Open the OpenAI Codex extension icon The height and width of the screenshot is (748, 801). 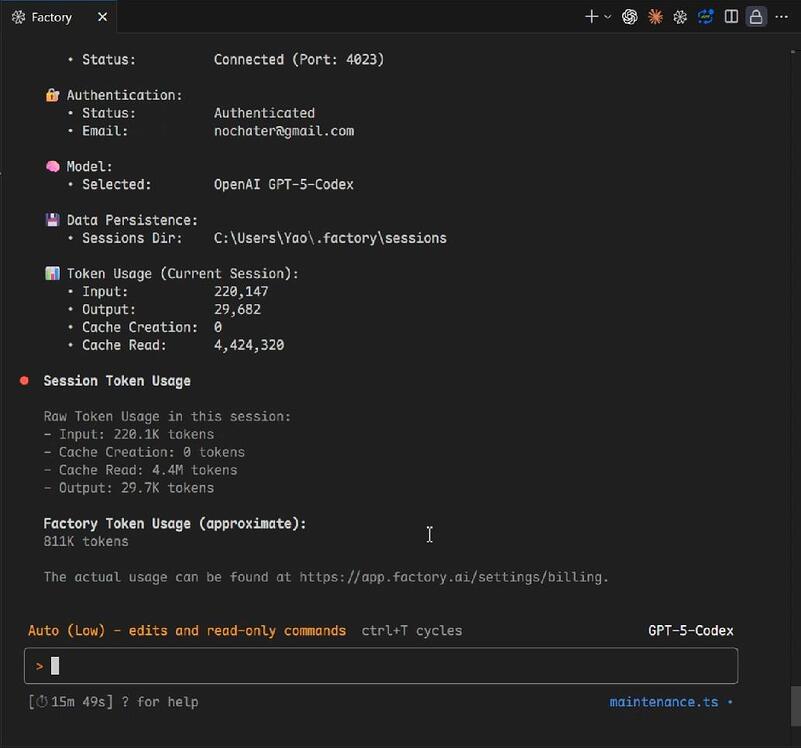[x=629, y=17]
